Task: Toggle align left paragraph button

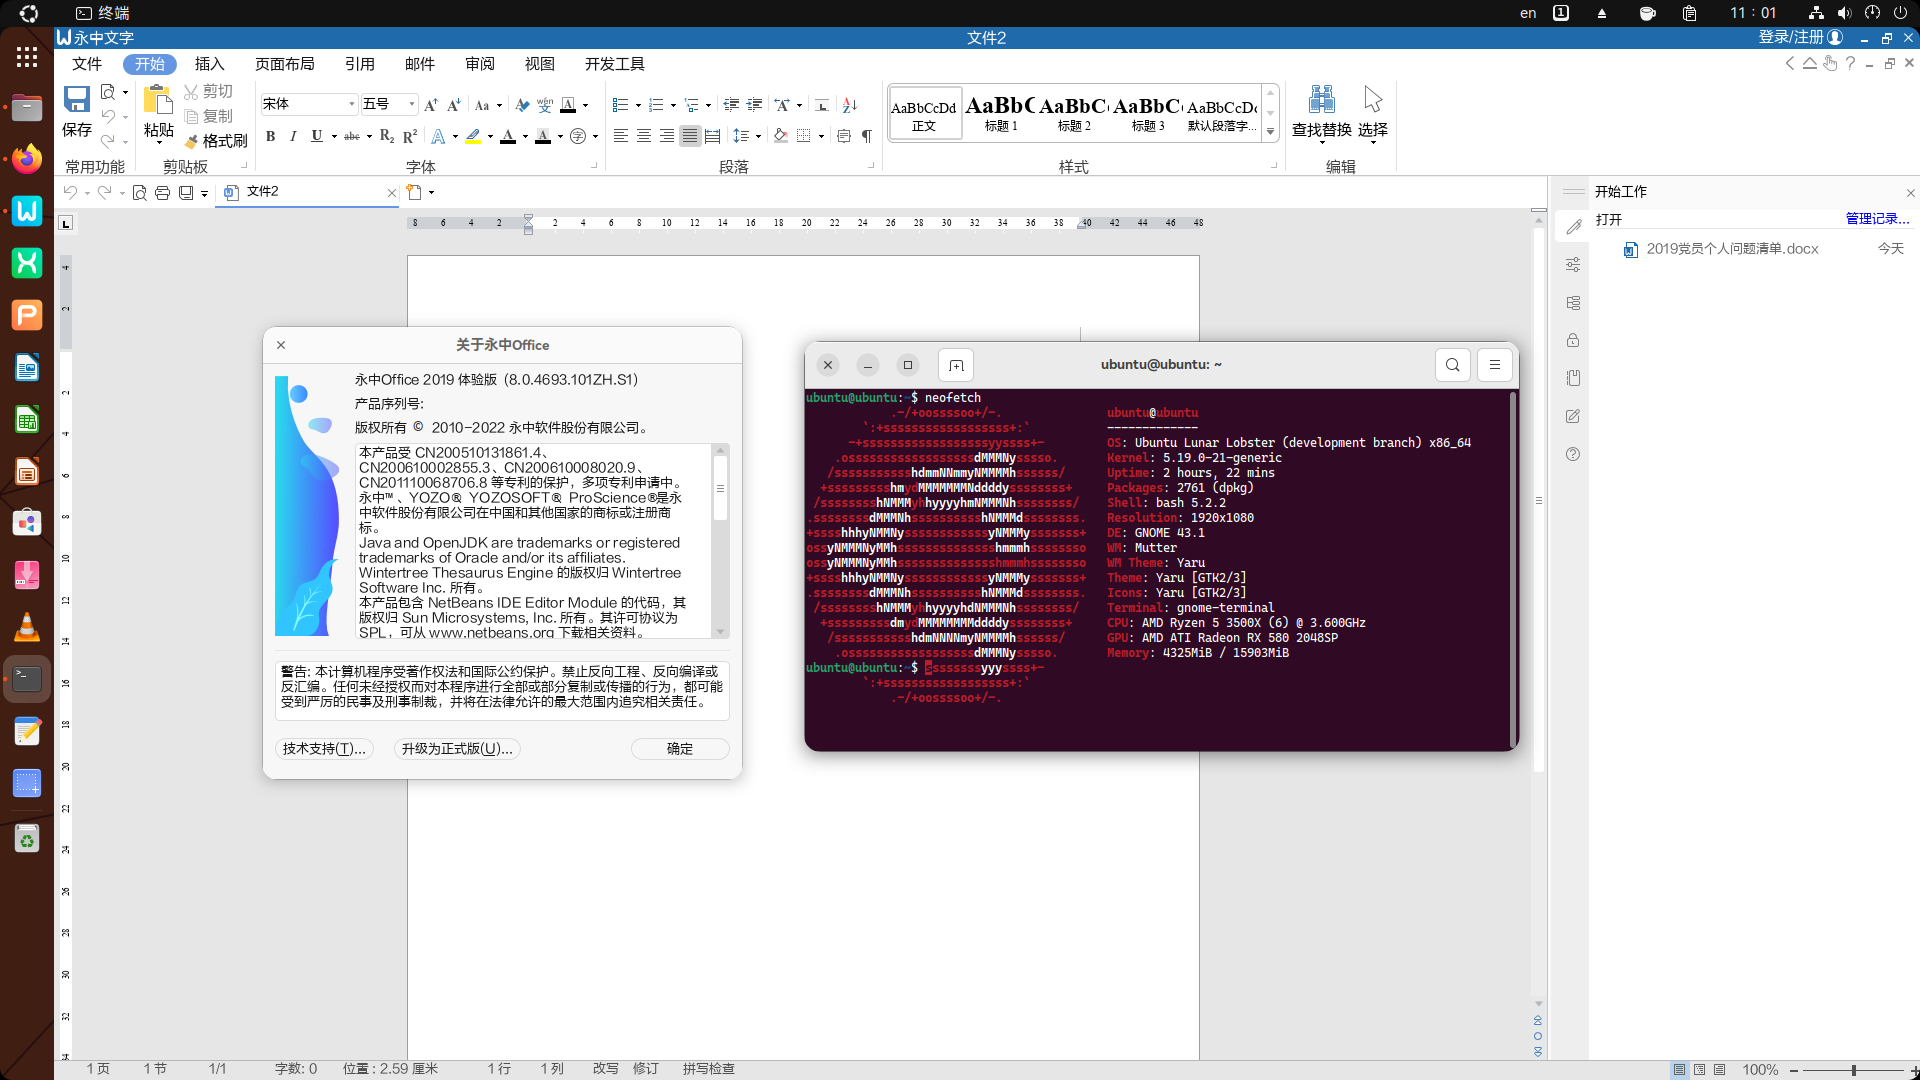Action: 620,136
